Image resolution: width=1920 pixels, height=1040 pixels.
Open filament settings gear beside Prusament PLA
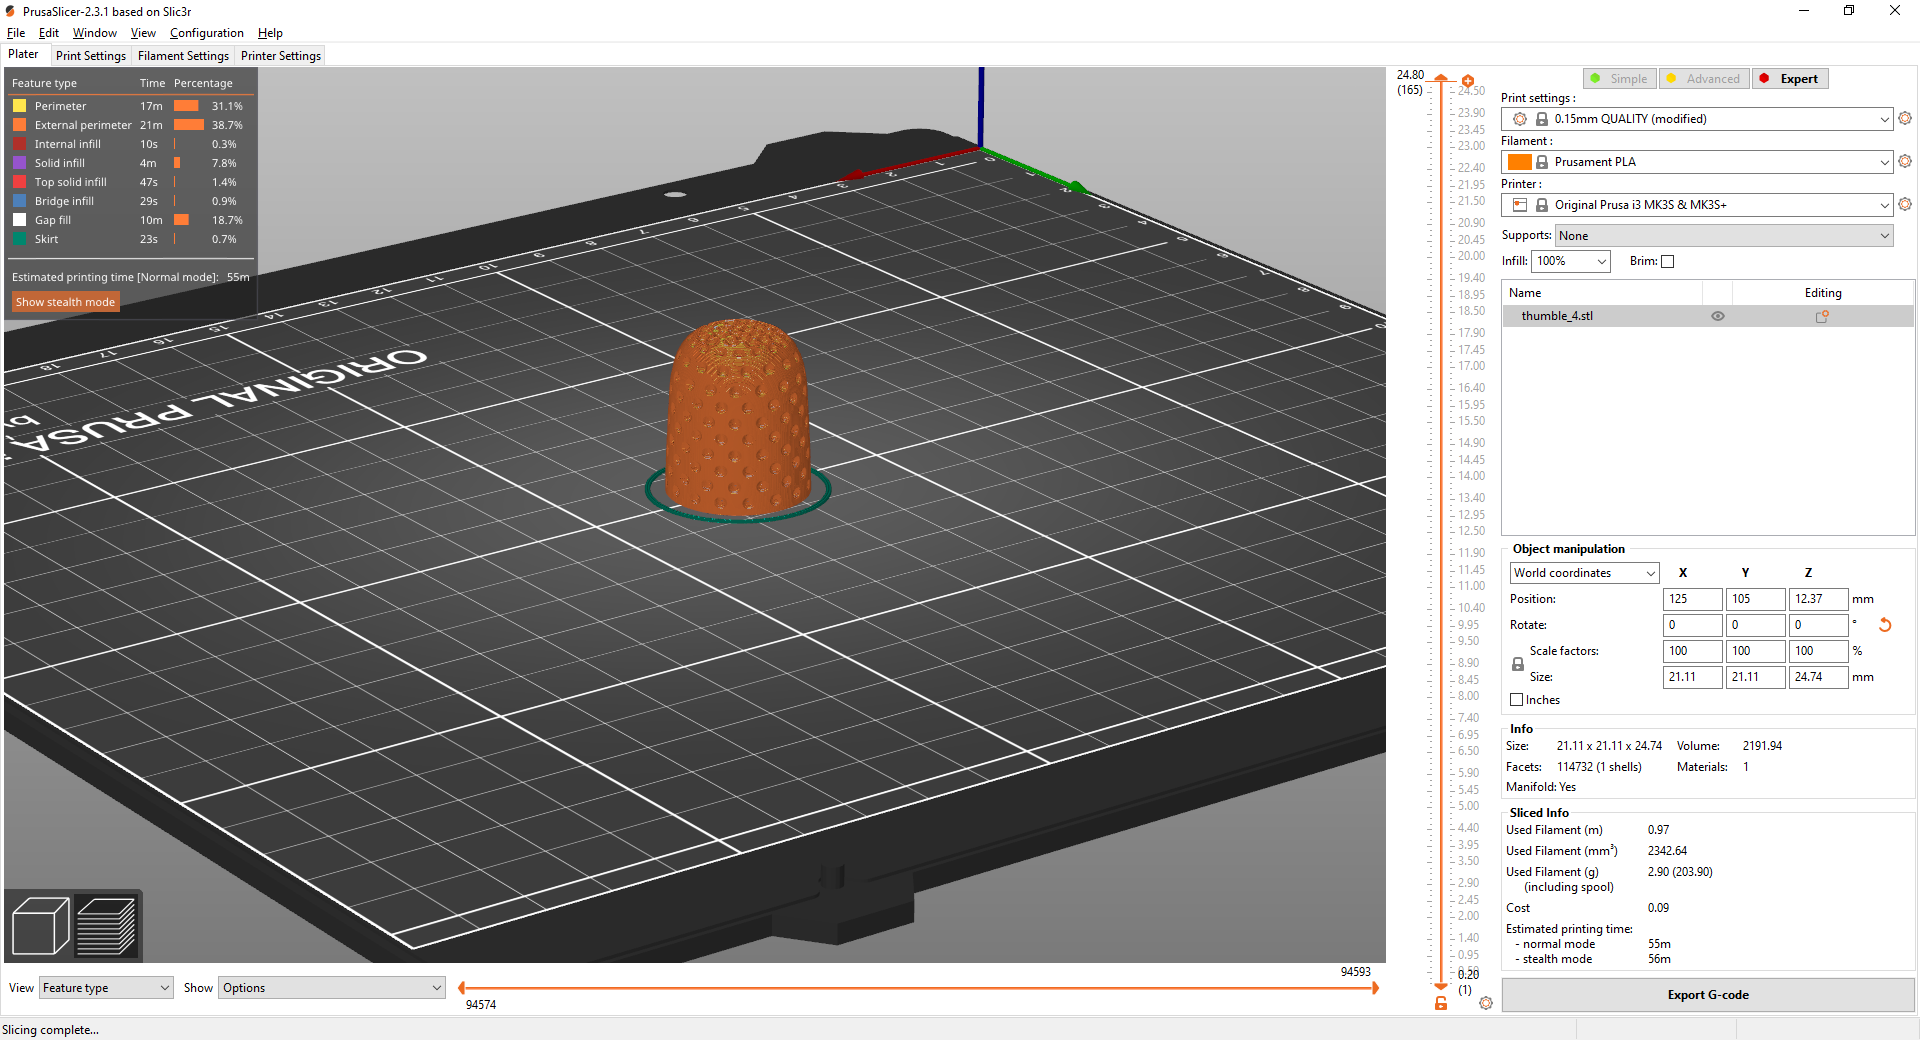click(x=1905, y=161)
